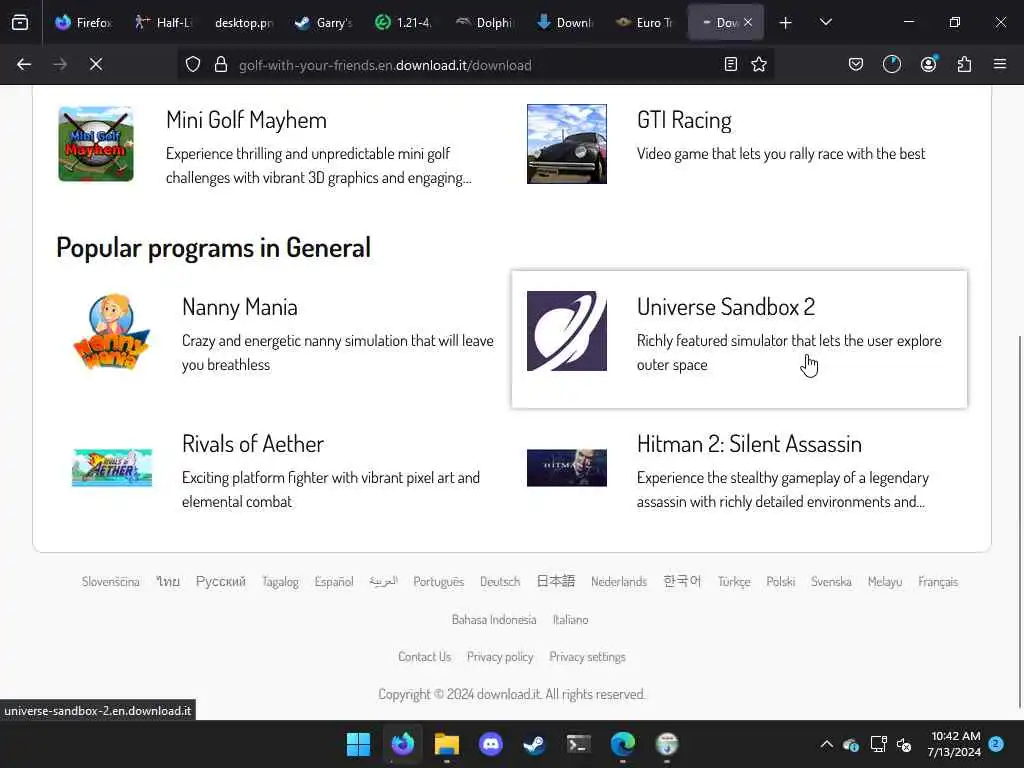Switch language to Español

coord(334,581)
